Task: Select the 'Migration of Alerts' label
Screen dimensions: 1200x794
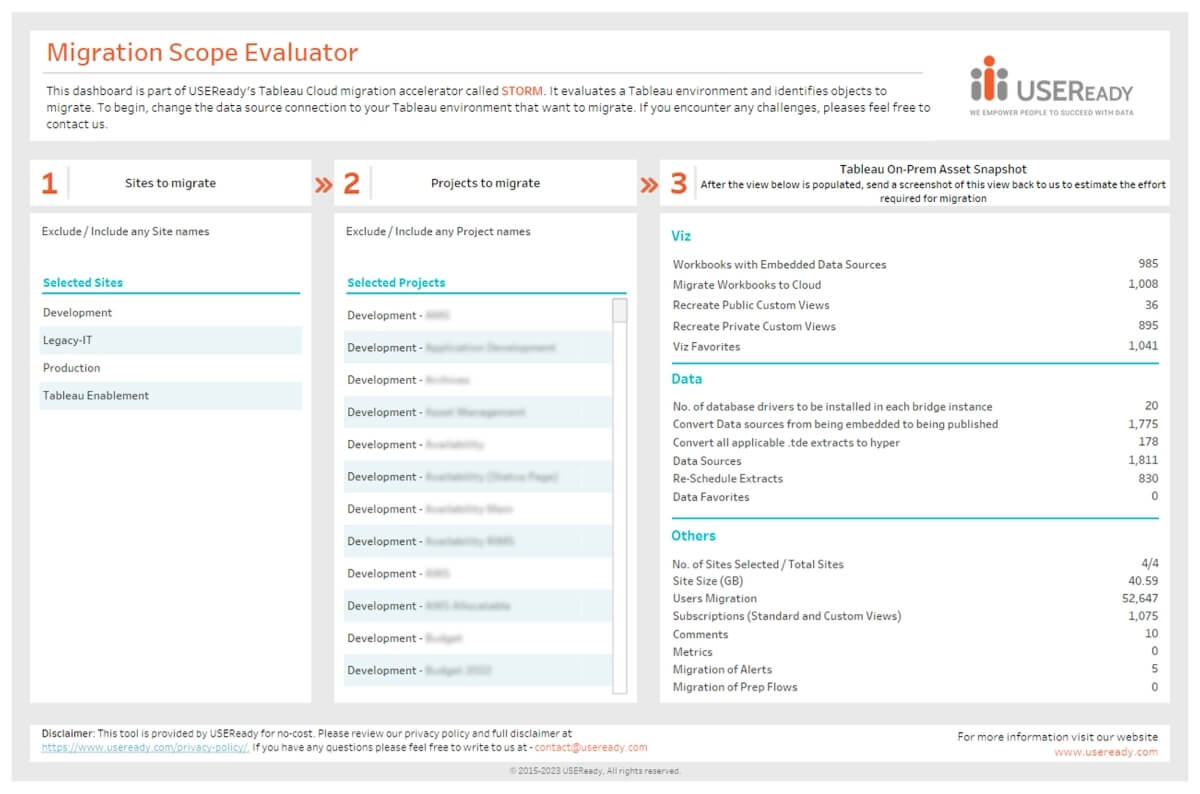Action: [723, 670]
